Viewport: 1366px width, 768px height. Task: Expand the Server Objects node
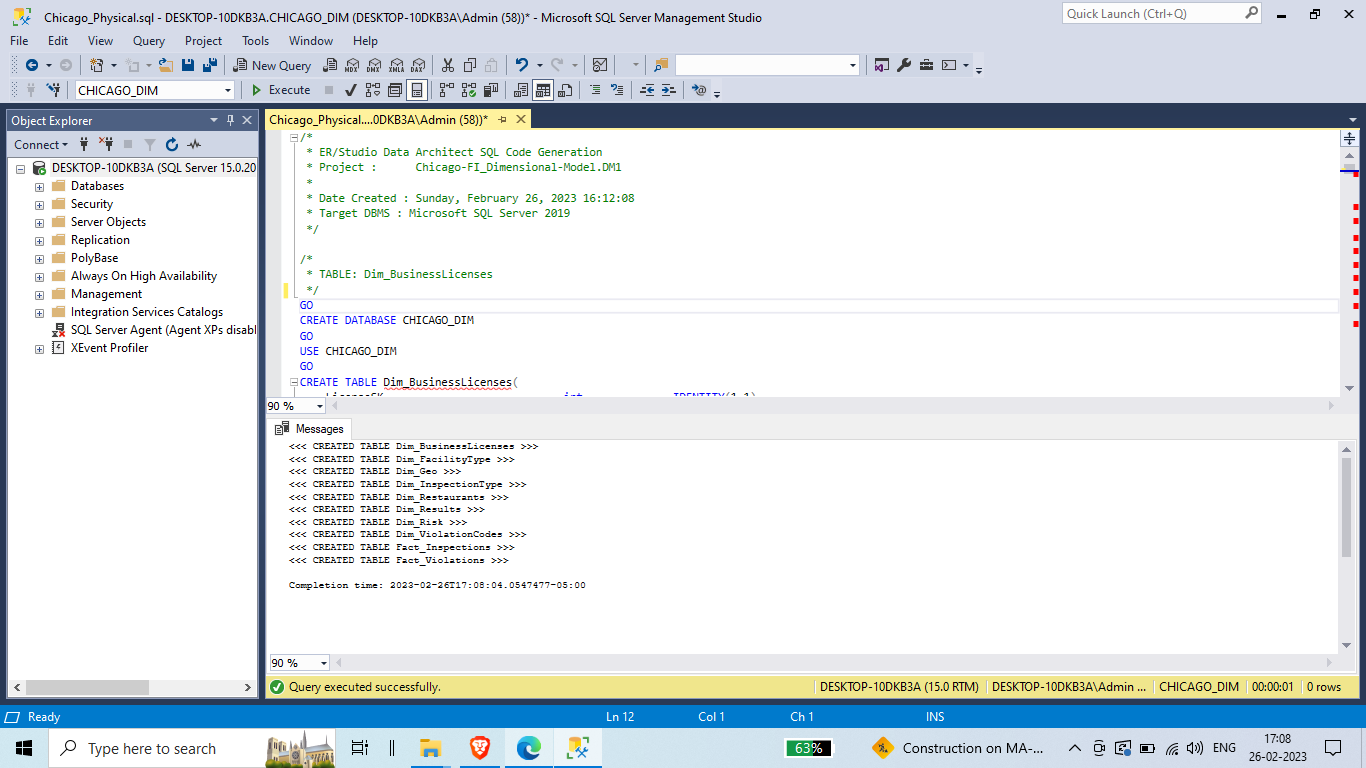point(39,222)
